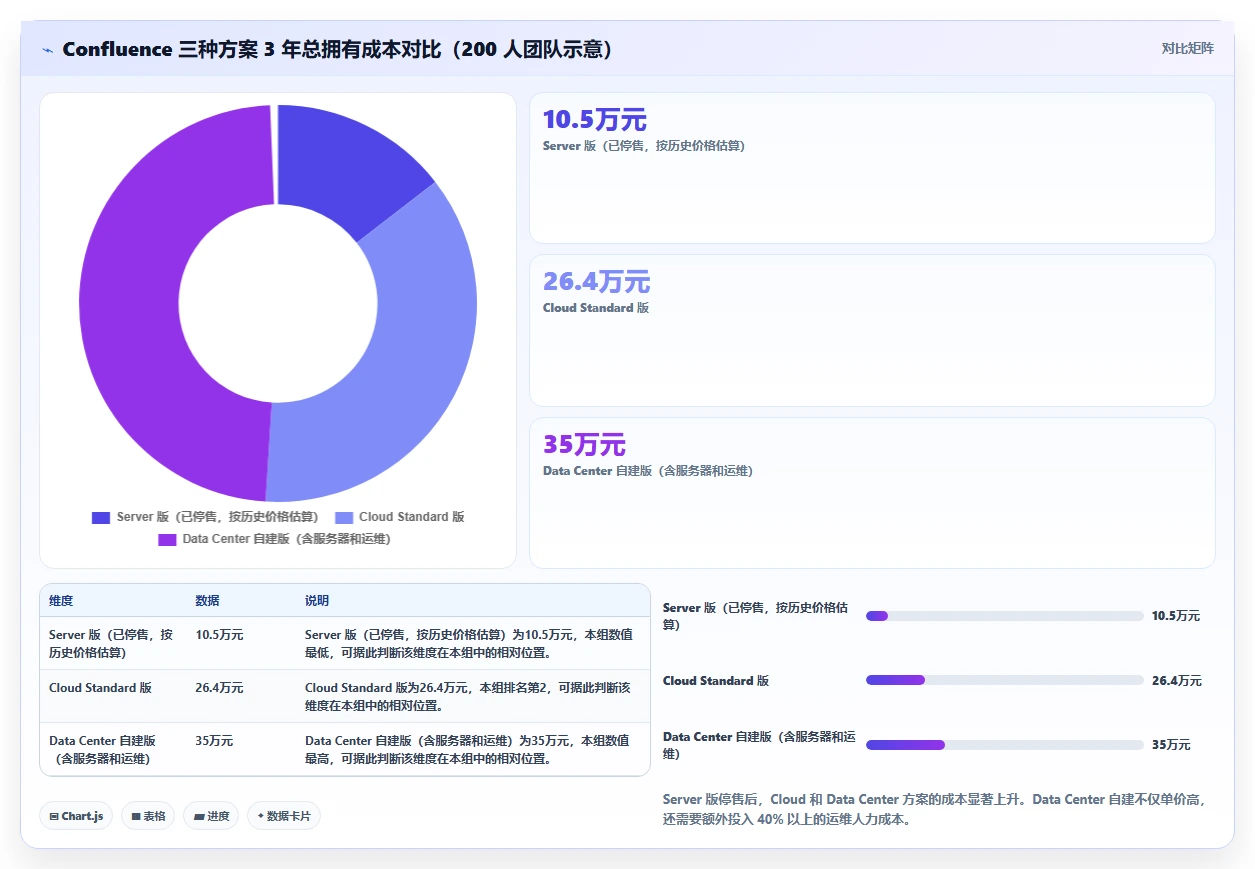This screenshot has height=869, width=1255.
Task: Click the Data Center 自建版 progress bar
Action: pyautogui.click(x=1004, y=744)
